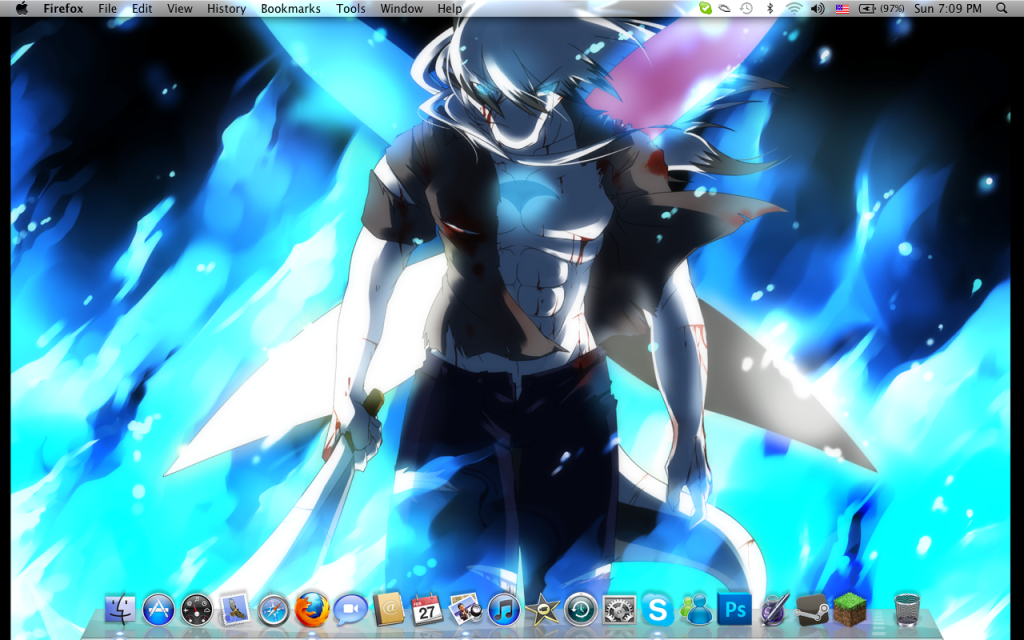This screenshot has width=1024, height=640.
Task: Open Dashboard from the dock
Action: tap(197, 611)
